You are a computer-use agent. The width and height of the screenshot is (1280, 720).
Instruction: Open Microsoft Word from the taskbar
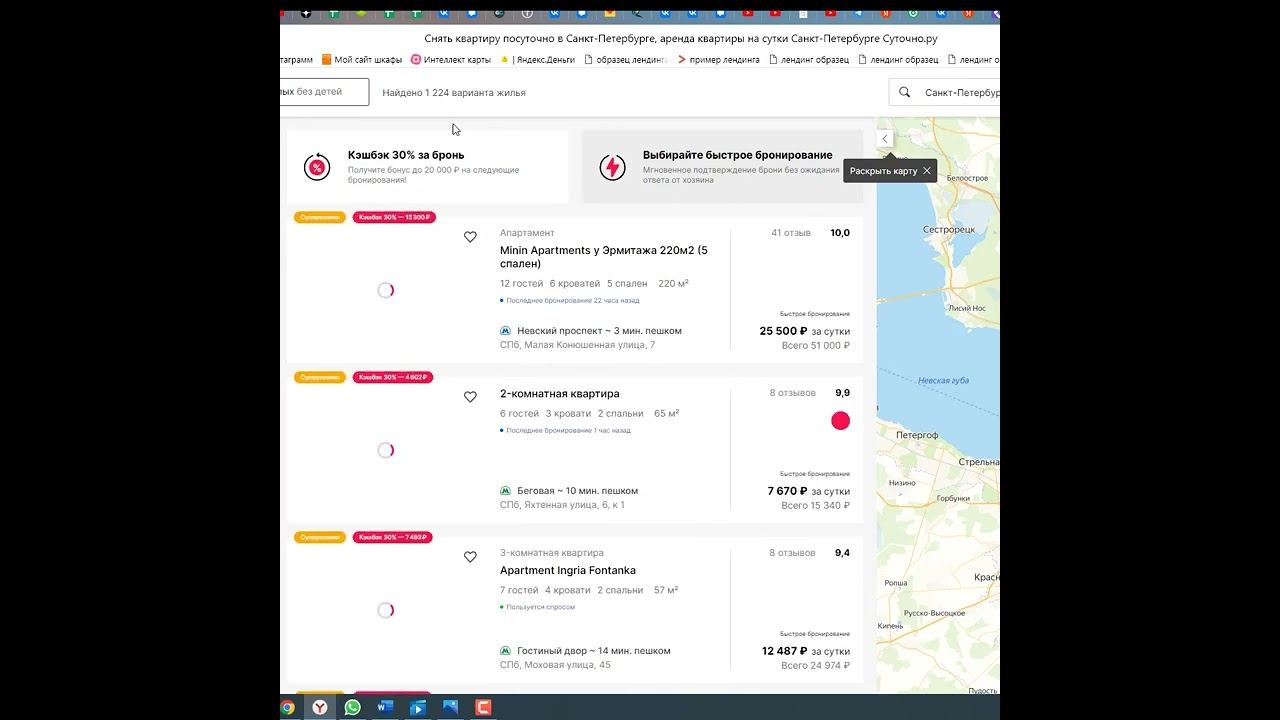click(385, 707)
